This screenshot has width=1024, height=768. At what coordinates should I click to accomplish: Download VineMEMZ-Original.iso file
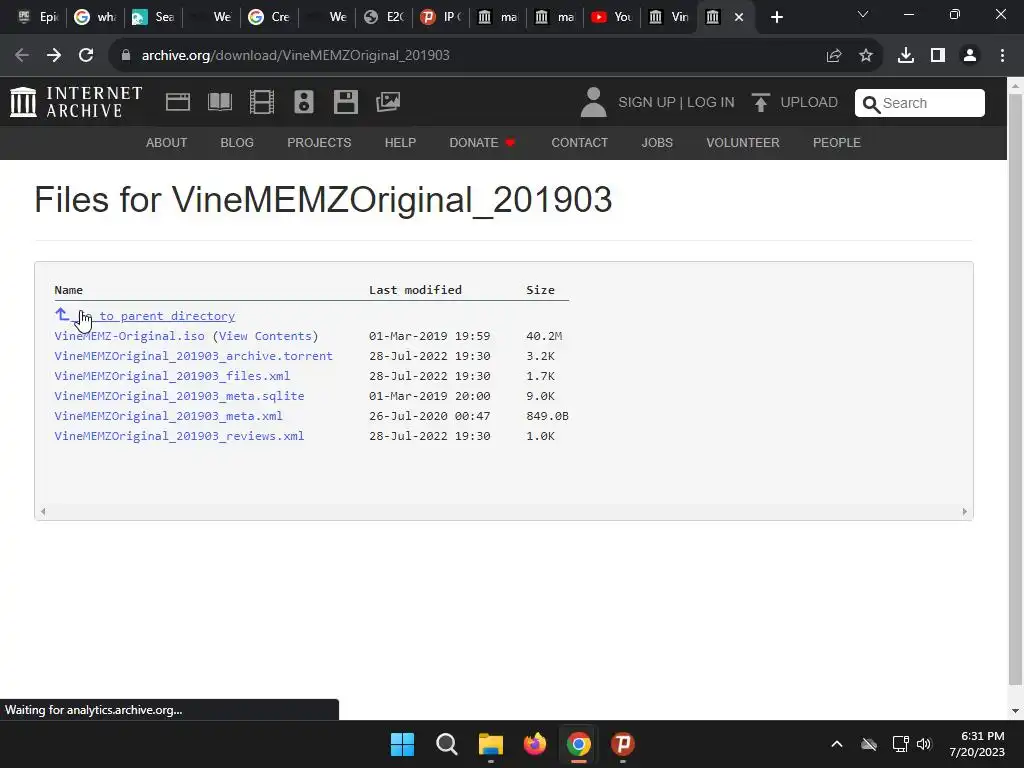point(129,336)
